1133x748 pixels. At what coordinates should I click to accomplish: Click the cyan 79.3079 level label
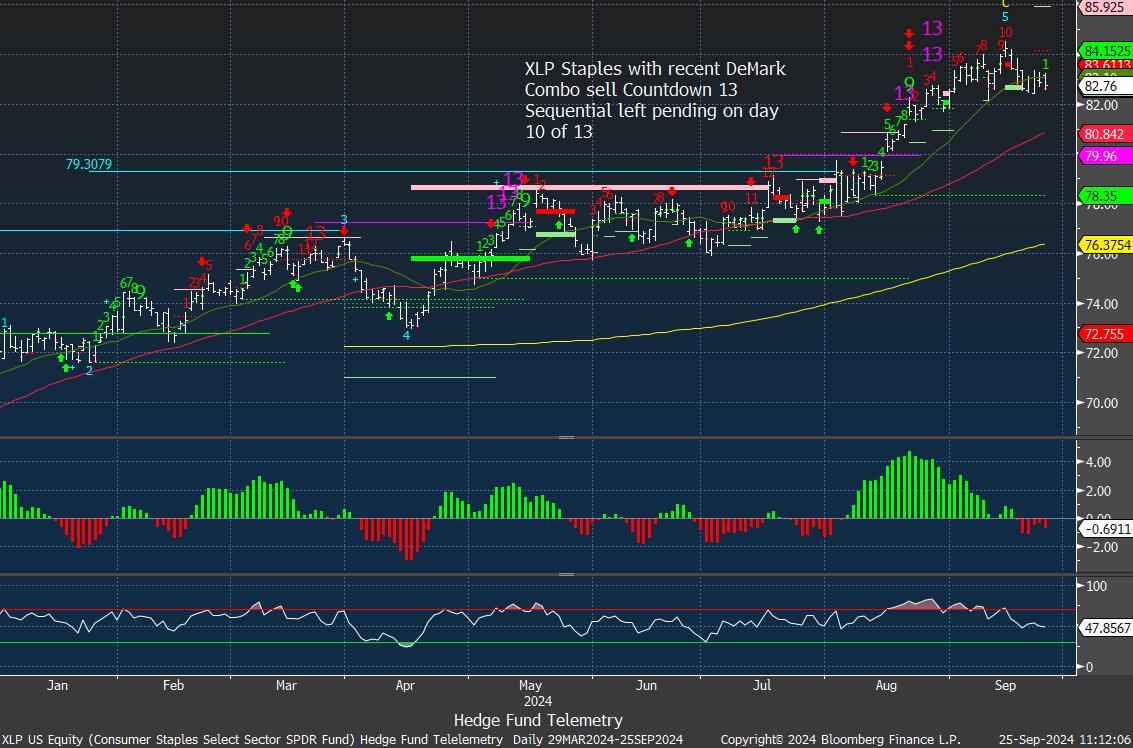pos(88,165)
